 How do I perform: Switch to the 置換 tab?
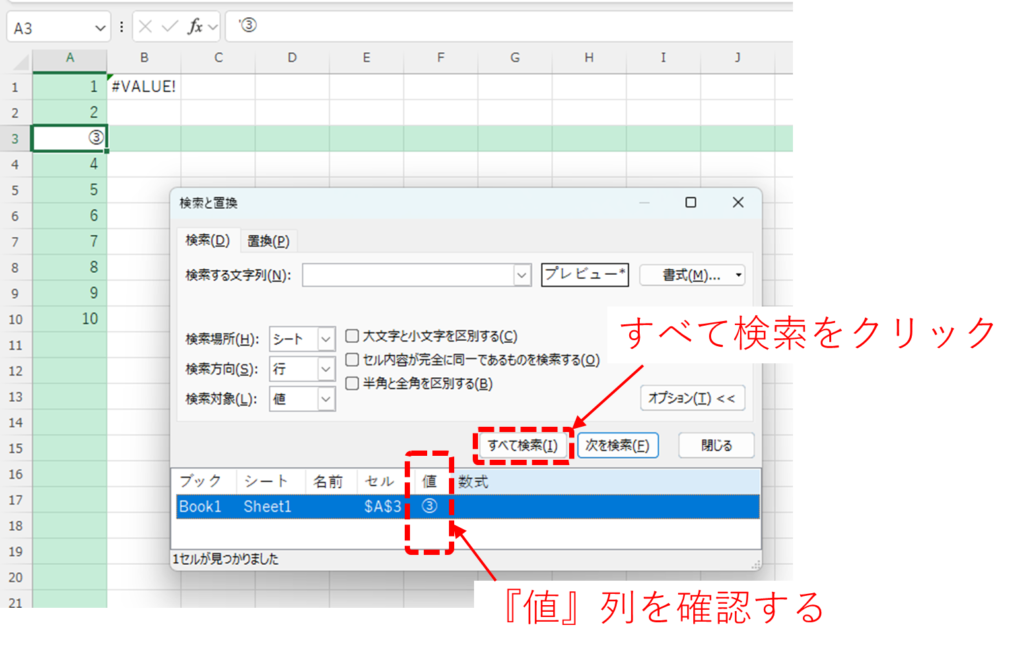click(x=268, y=241)
